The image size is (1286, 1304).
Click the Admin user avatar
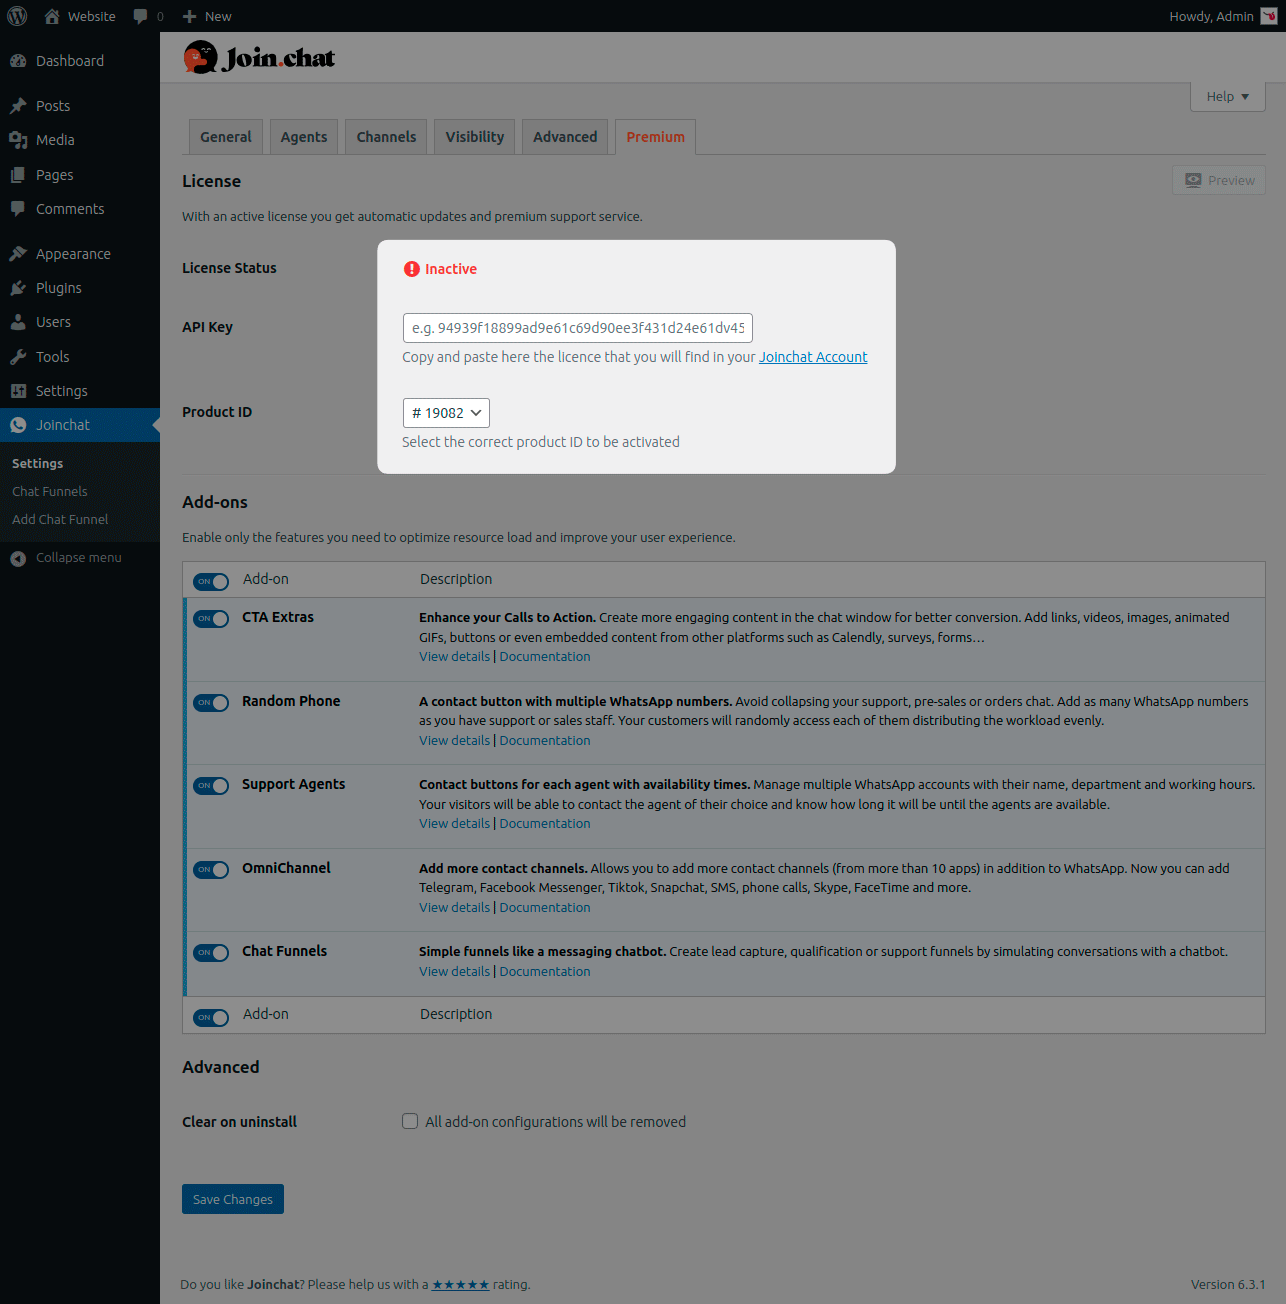tap(1268, 16)
